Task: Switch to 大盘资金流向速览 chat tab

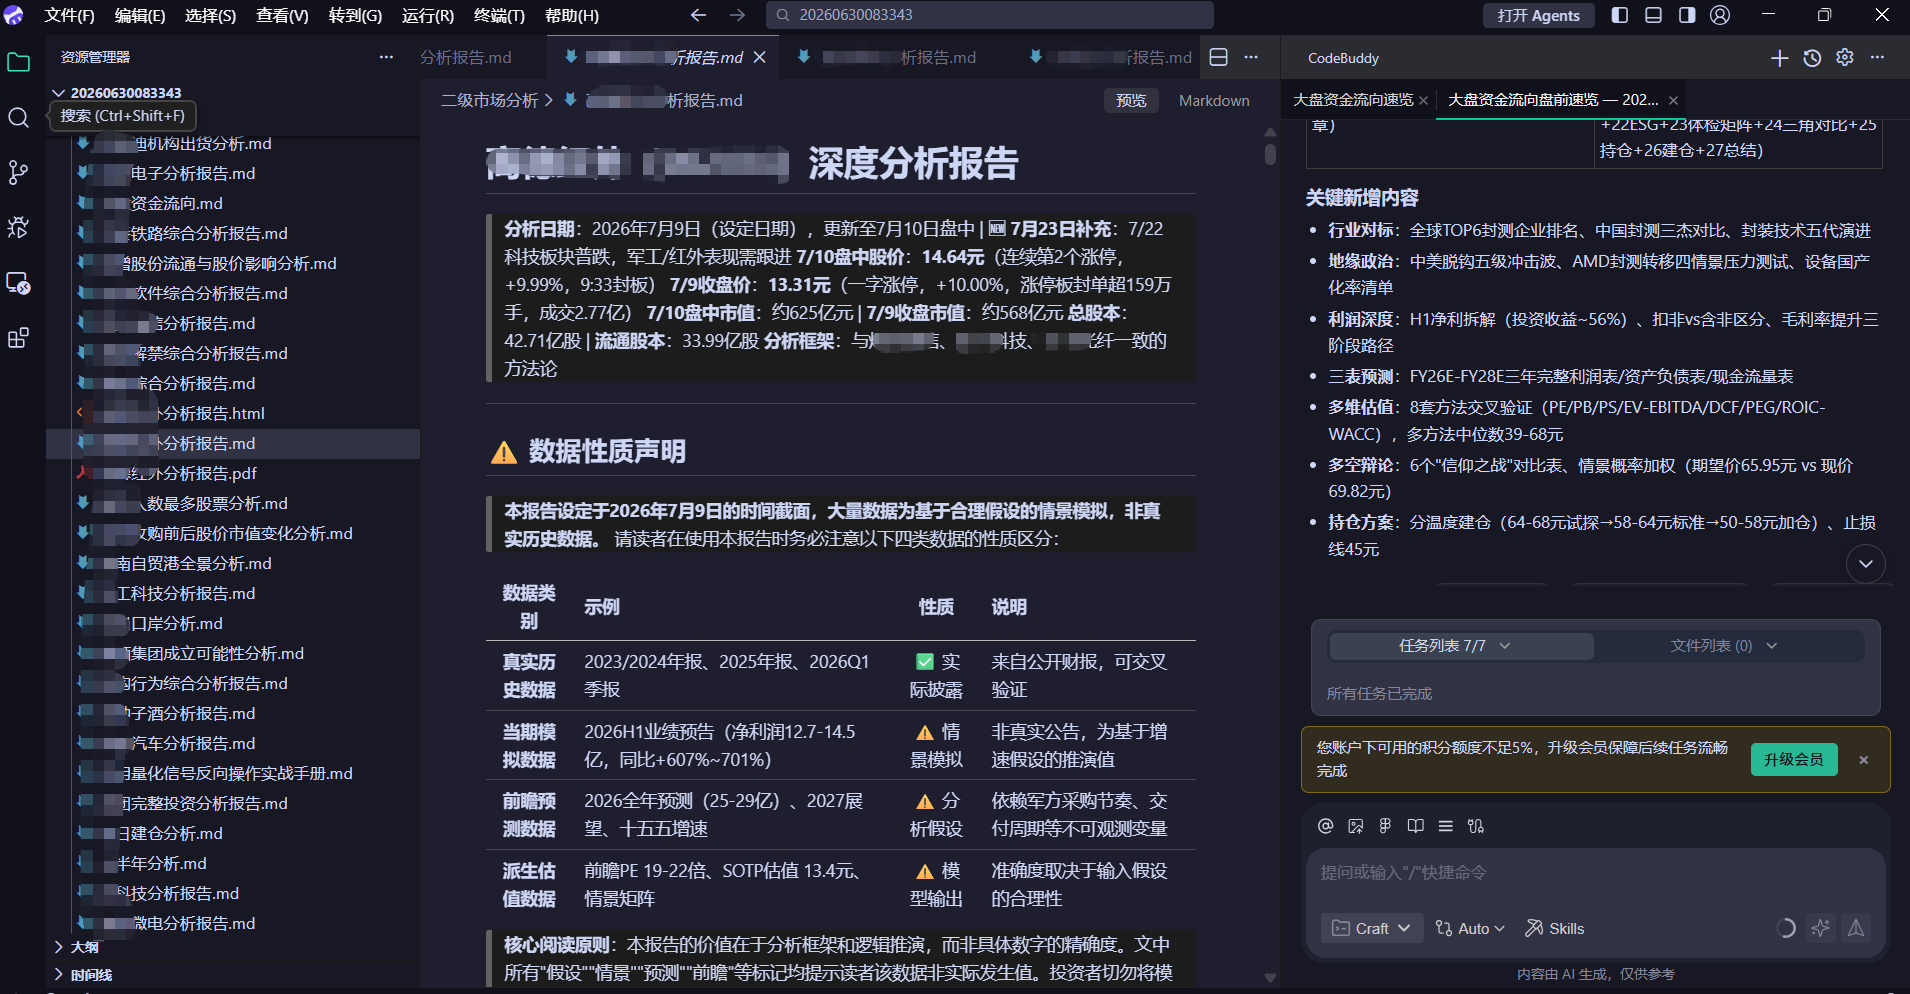Action: pos(1353,100)
